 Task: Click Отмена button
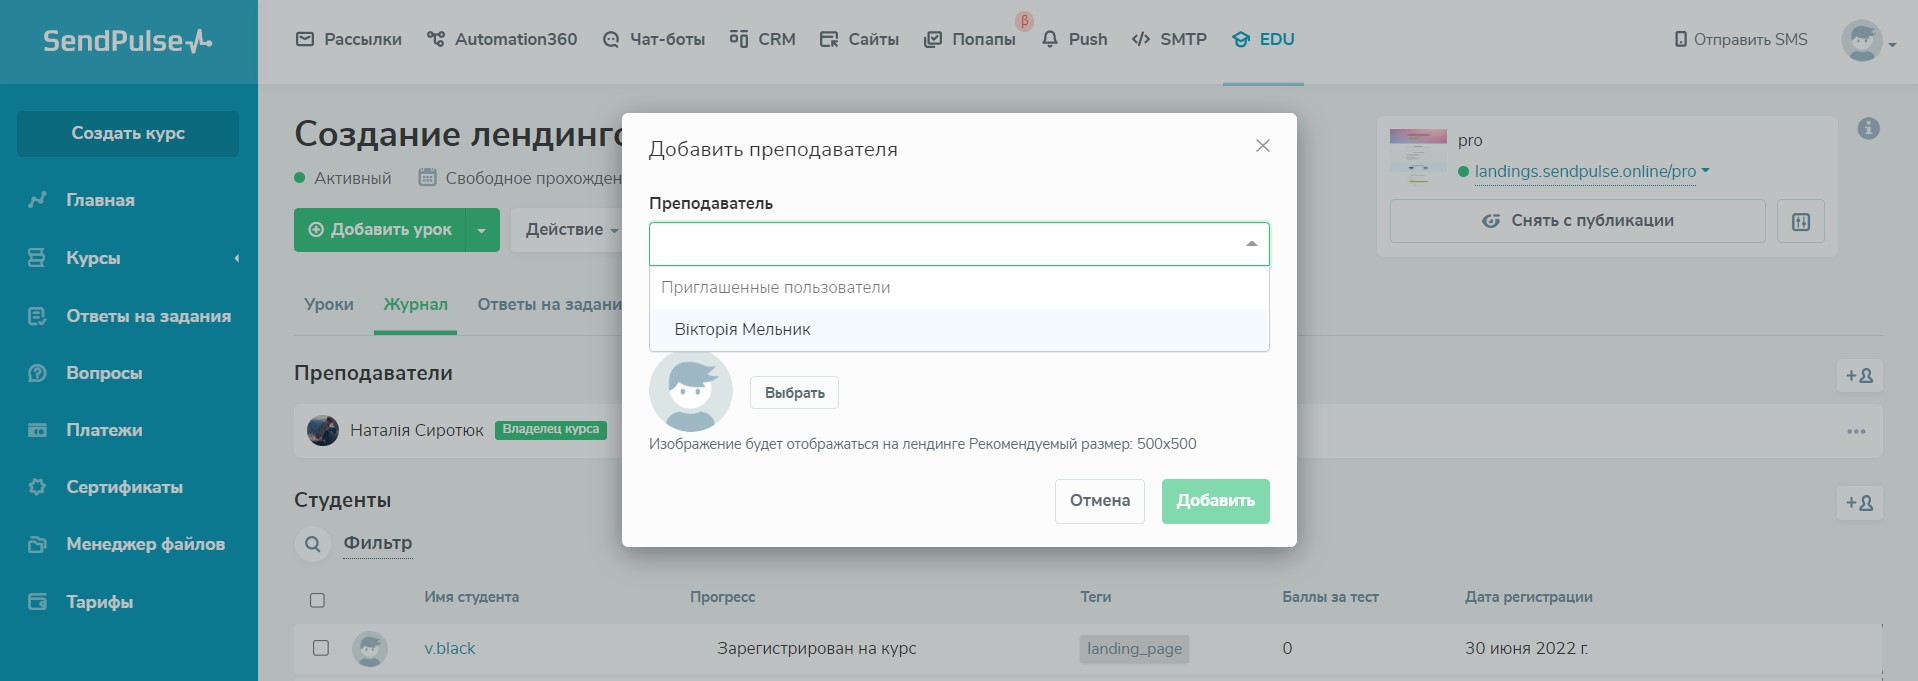coord(1100,501)
